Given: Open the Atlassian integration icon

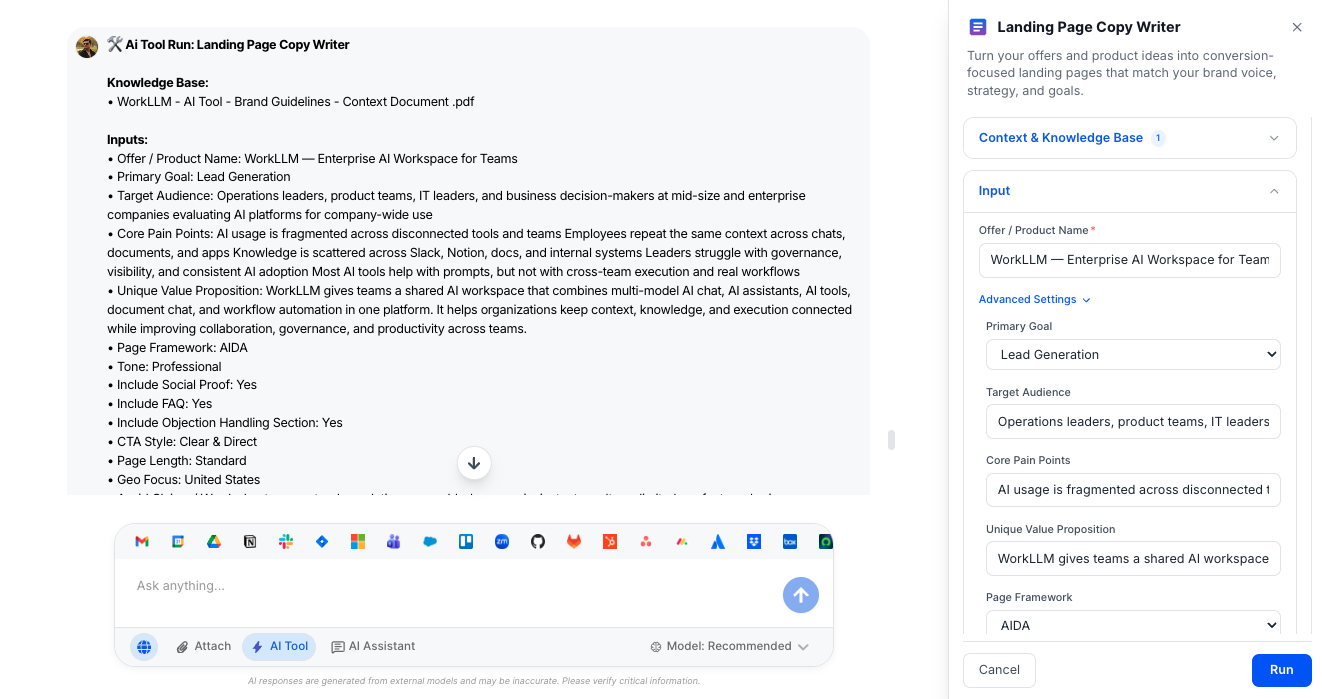Looking at the screenshot, I should tap(718, 541).
